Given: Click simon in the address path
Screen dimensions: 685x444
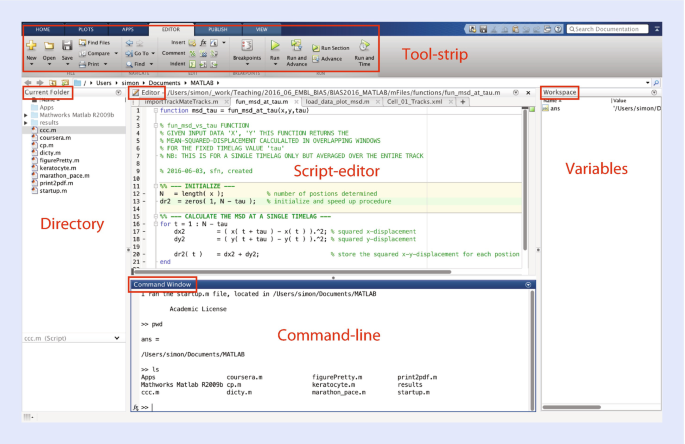Looking at the screenshot, I should [x=130, y=83].
